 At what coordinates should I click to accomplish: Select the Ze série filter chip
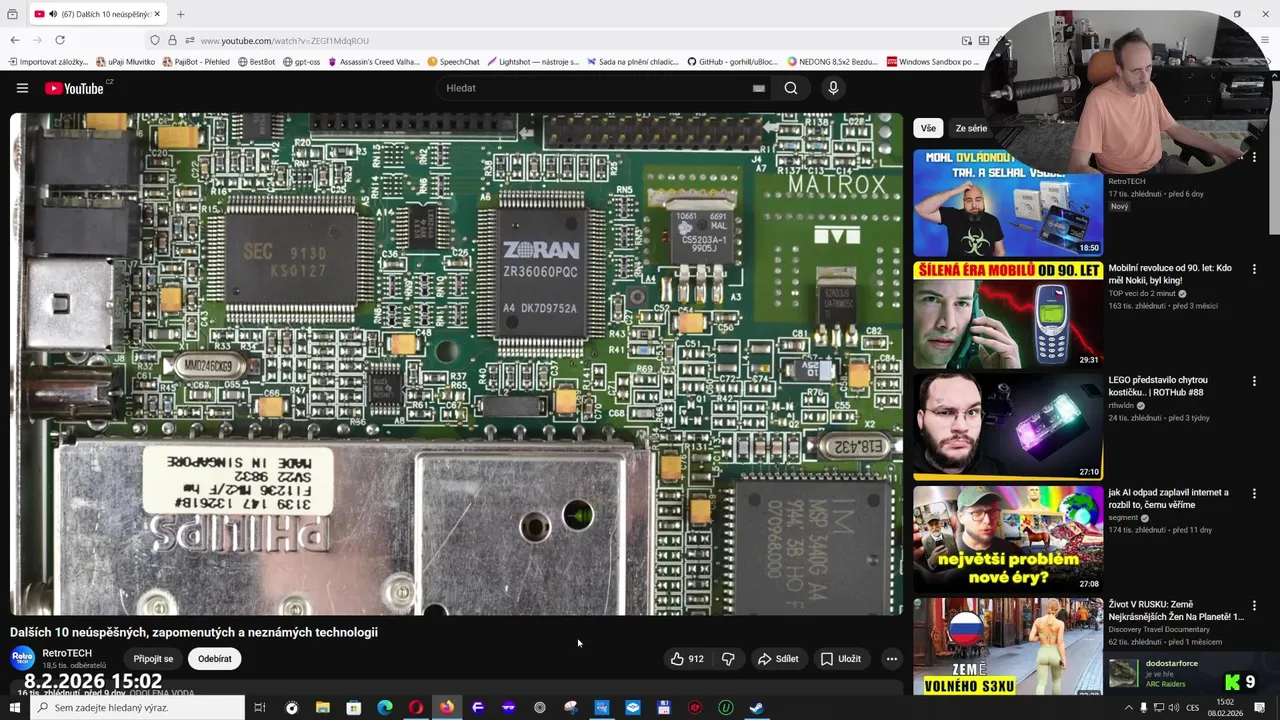click(971, 128)
